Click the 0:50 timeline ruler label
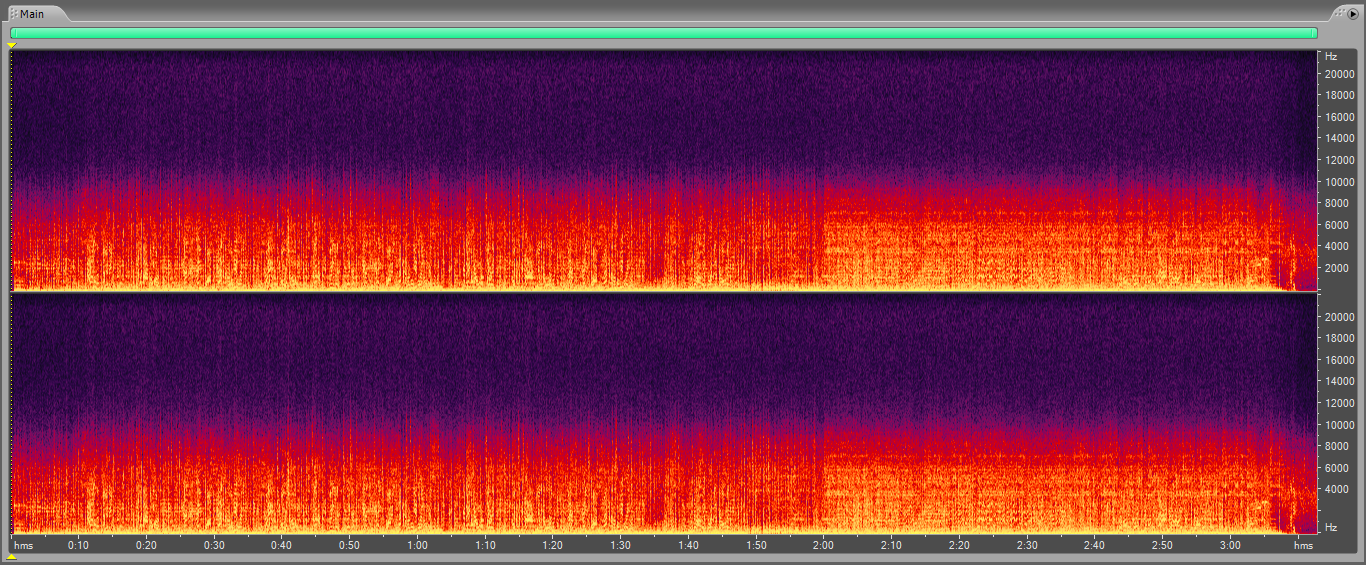Screen dimensions: 1366x565 tap(349, 545)
